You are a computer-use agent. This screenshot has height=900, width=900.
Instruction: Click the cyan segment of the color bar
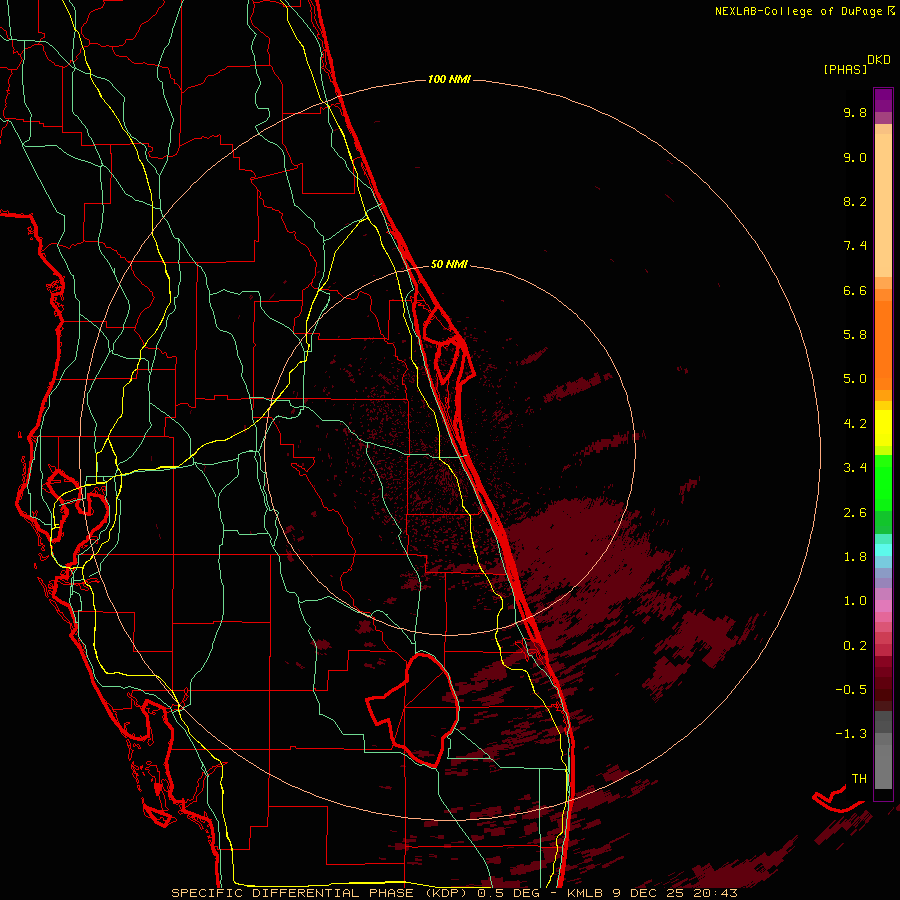883,550
